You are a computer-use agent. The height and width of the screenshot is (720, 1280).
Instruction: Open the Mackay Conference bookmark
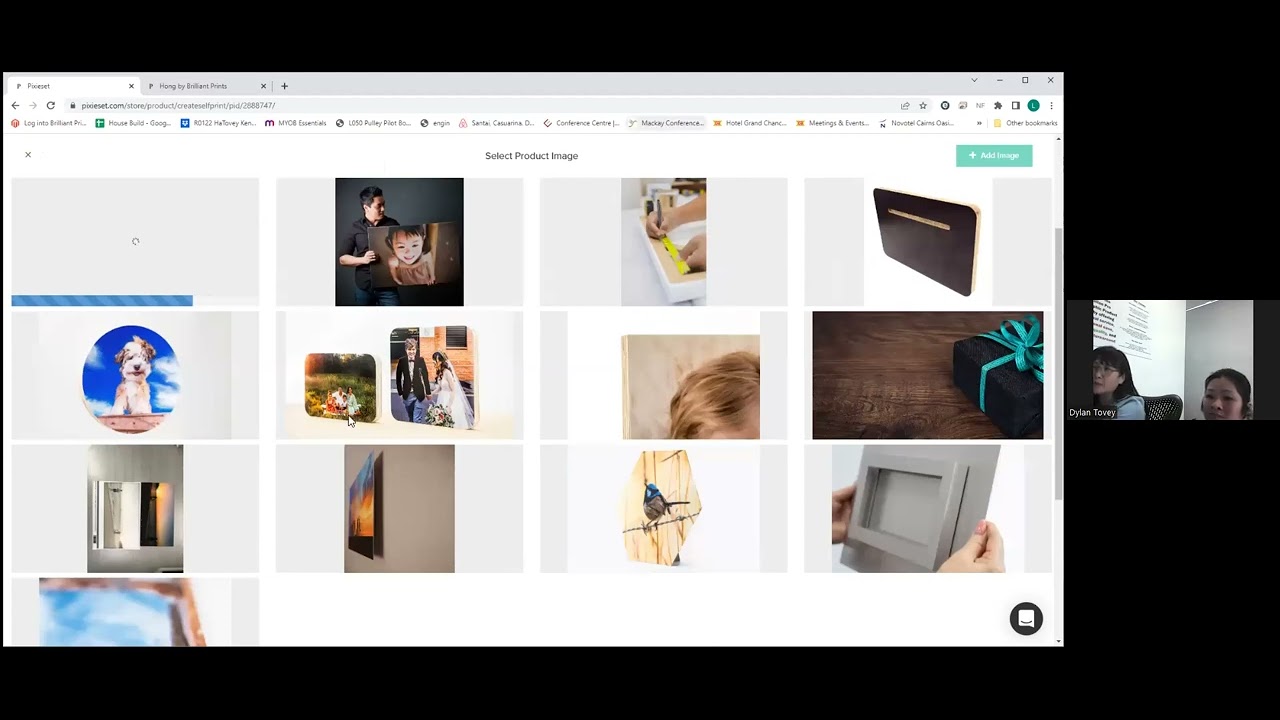tap(666, 123)
